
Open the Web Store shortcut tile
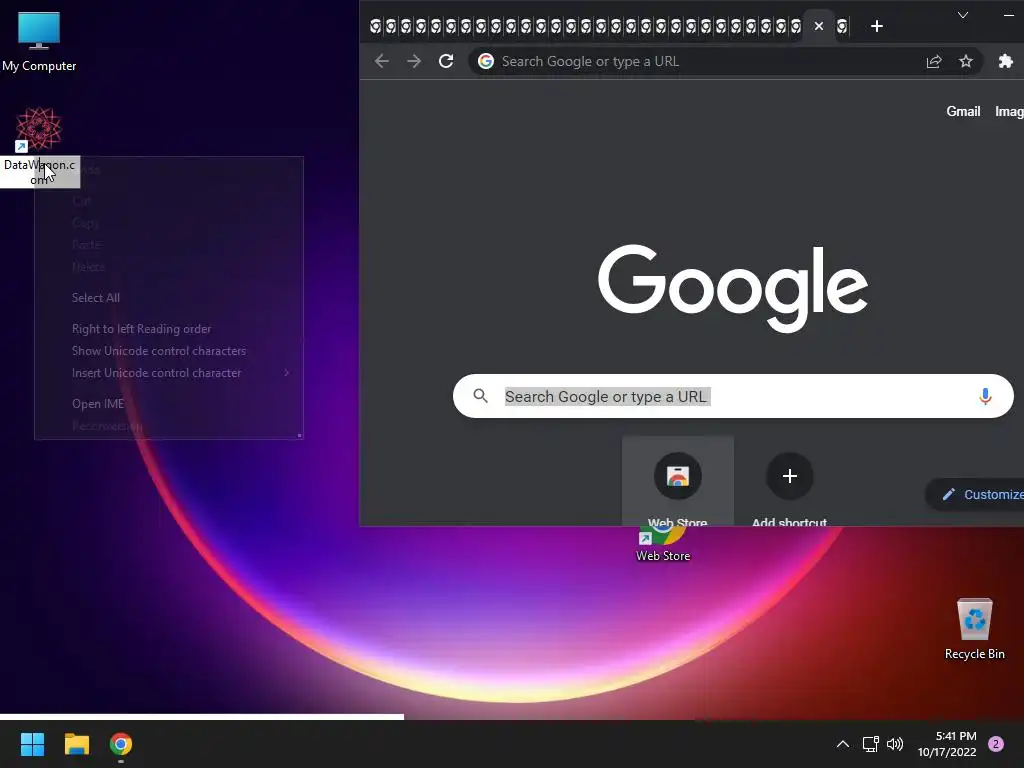[678, 481]
